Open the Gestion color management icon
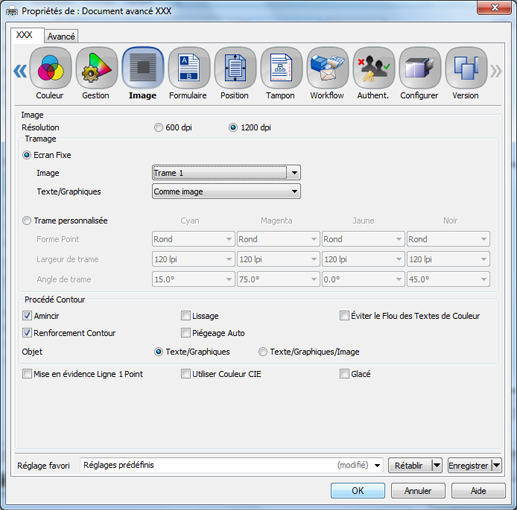 tap(97, 68)
